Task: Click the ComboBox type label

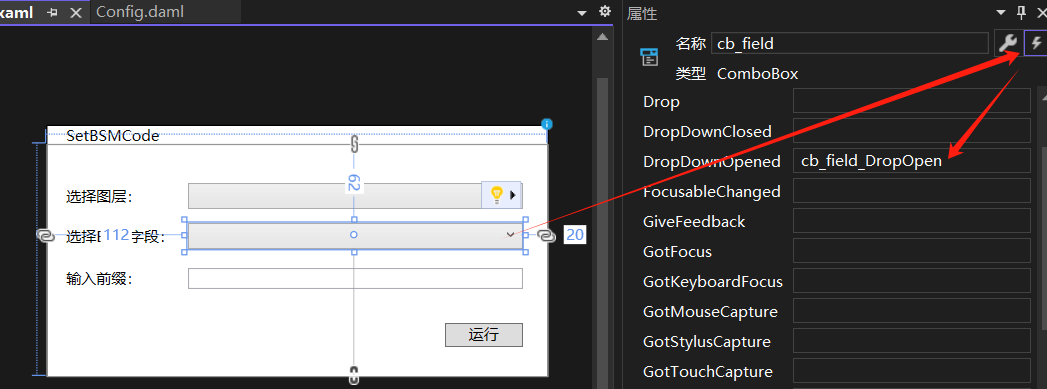Action: point(757,73)
